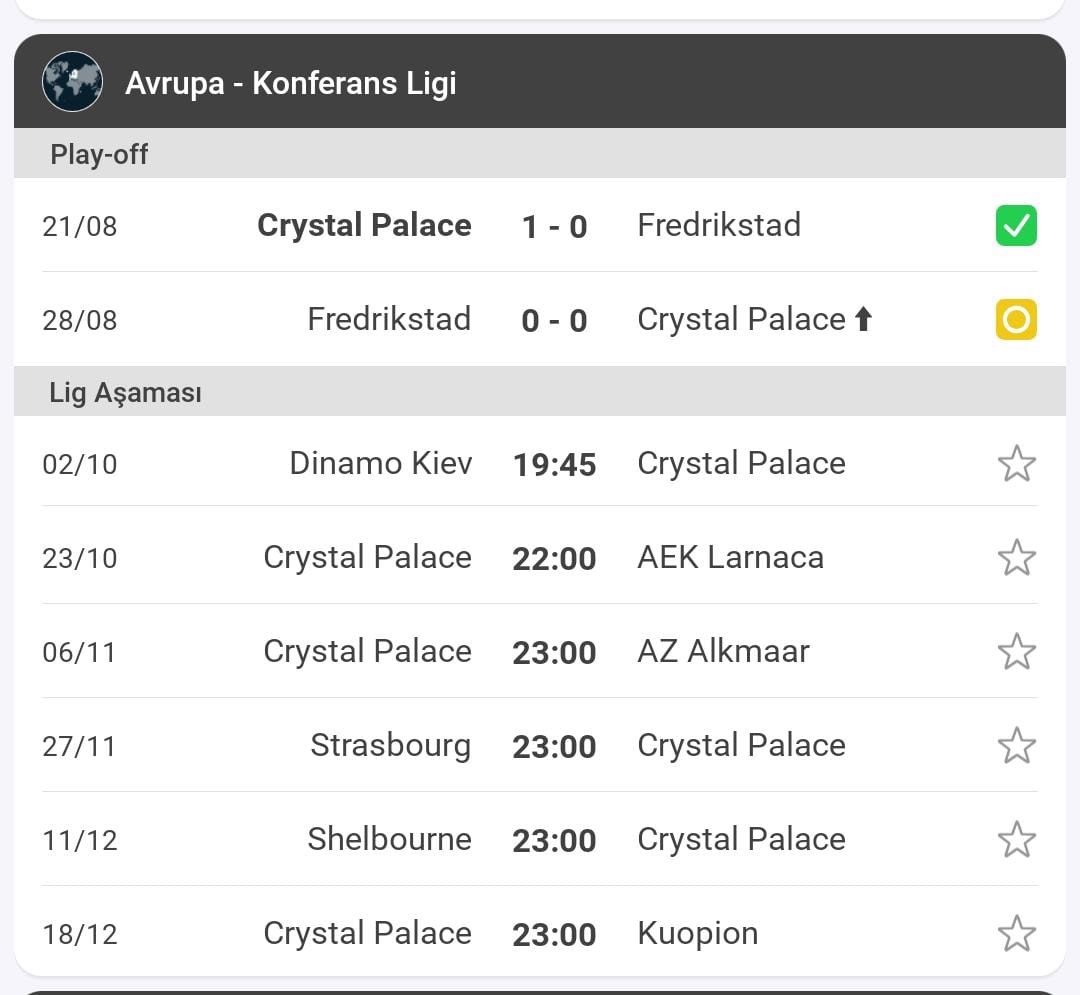1080x995 pixels.
Task: Select the Play-off section header
Action: (540, 154)
